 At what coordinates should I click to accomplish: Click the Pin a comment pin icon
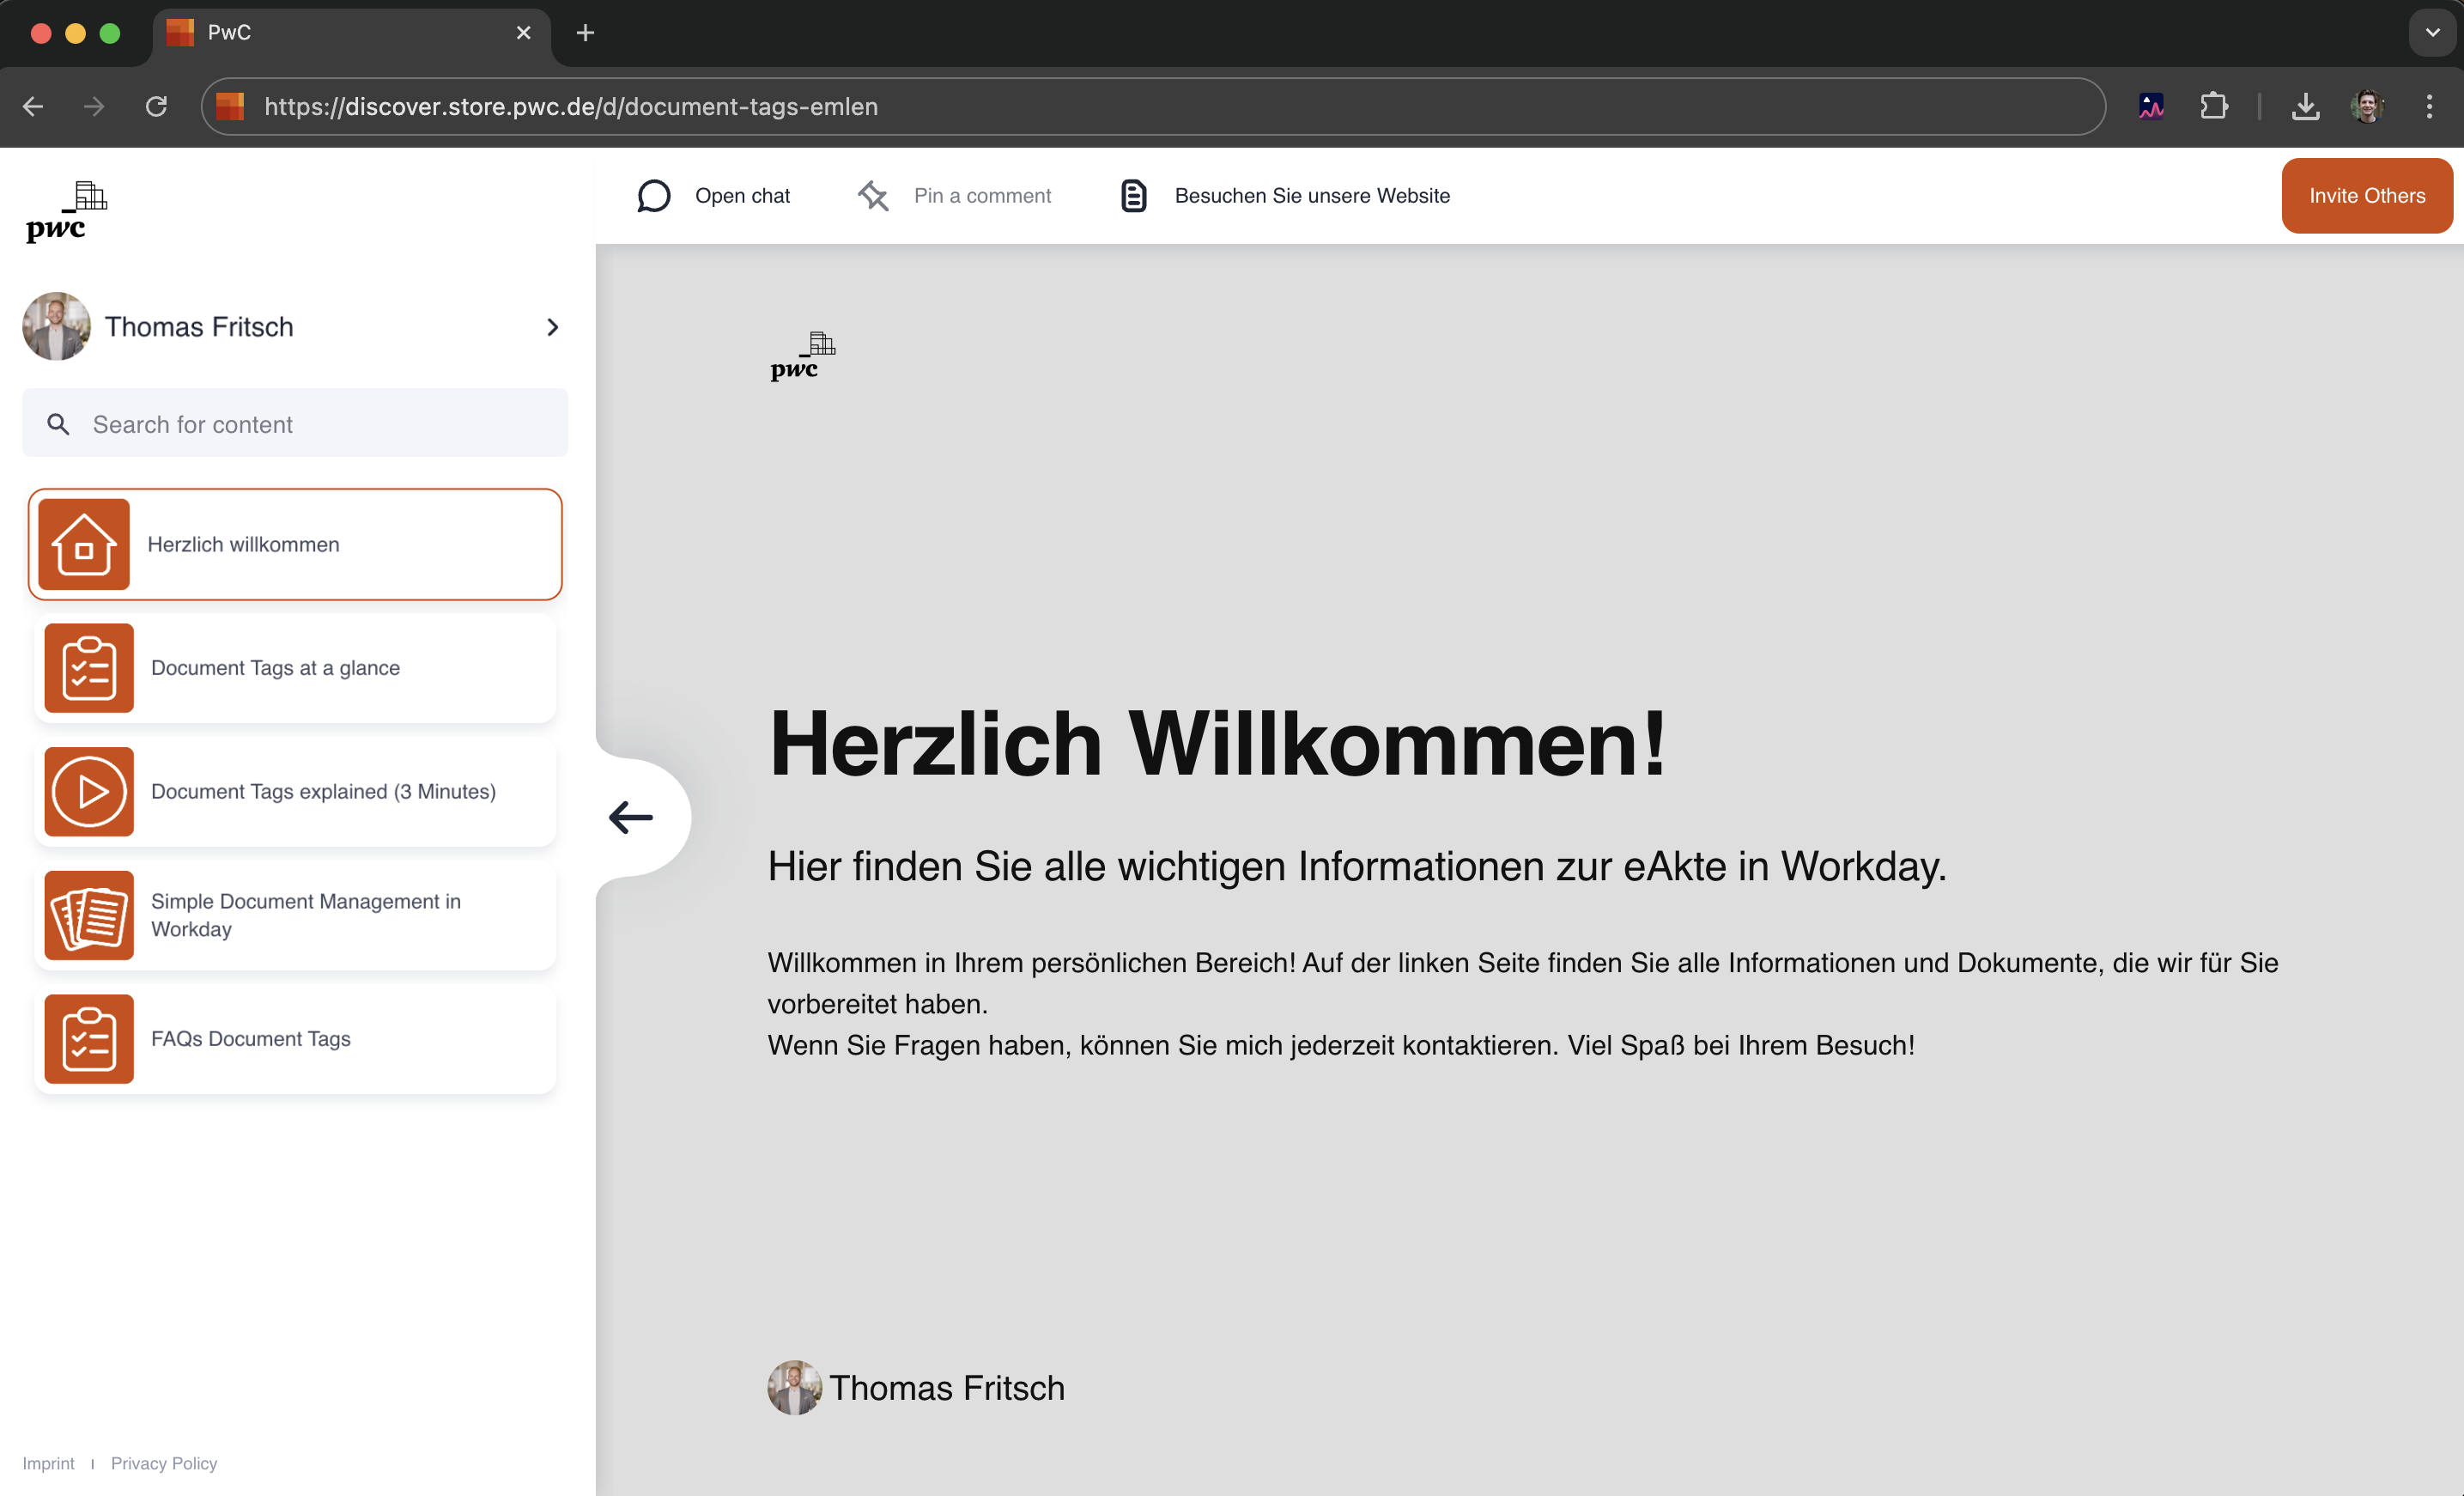tap(873, 196)
